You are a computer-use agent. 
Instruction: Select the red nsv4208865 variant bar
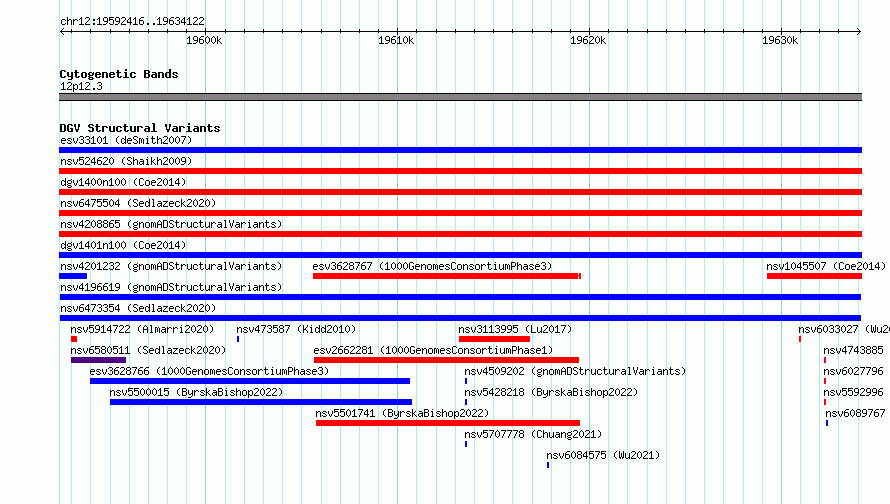click(x=460, y=234)
